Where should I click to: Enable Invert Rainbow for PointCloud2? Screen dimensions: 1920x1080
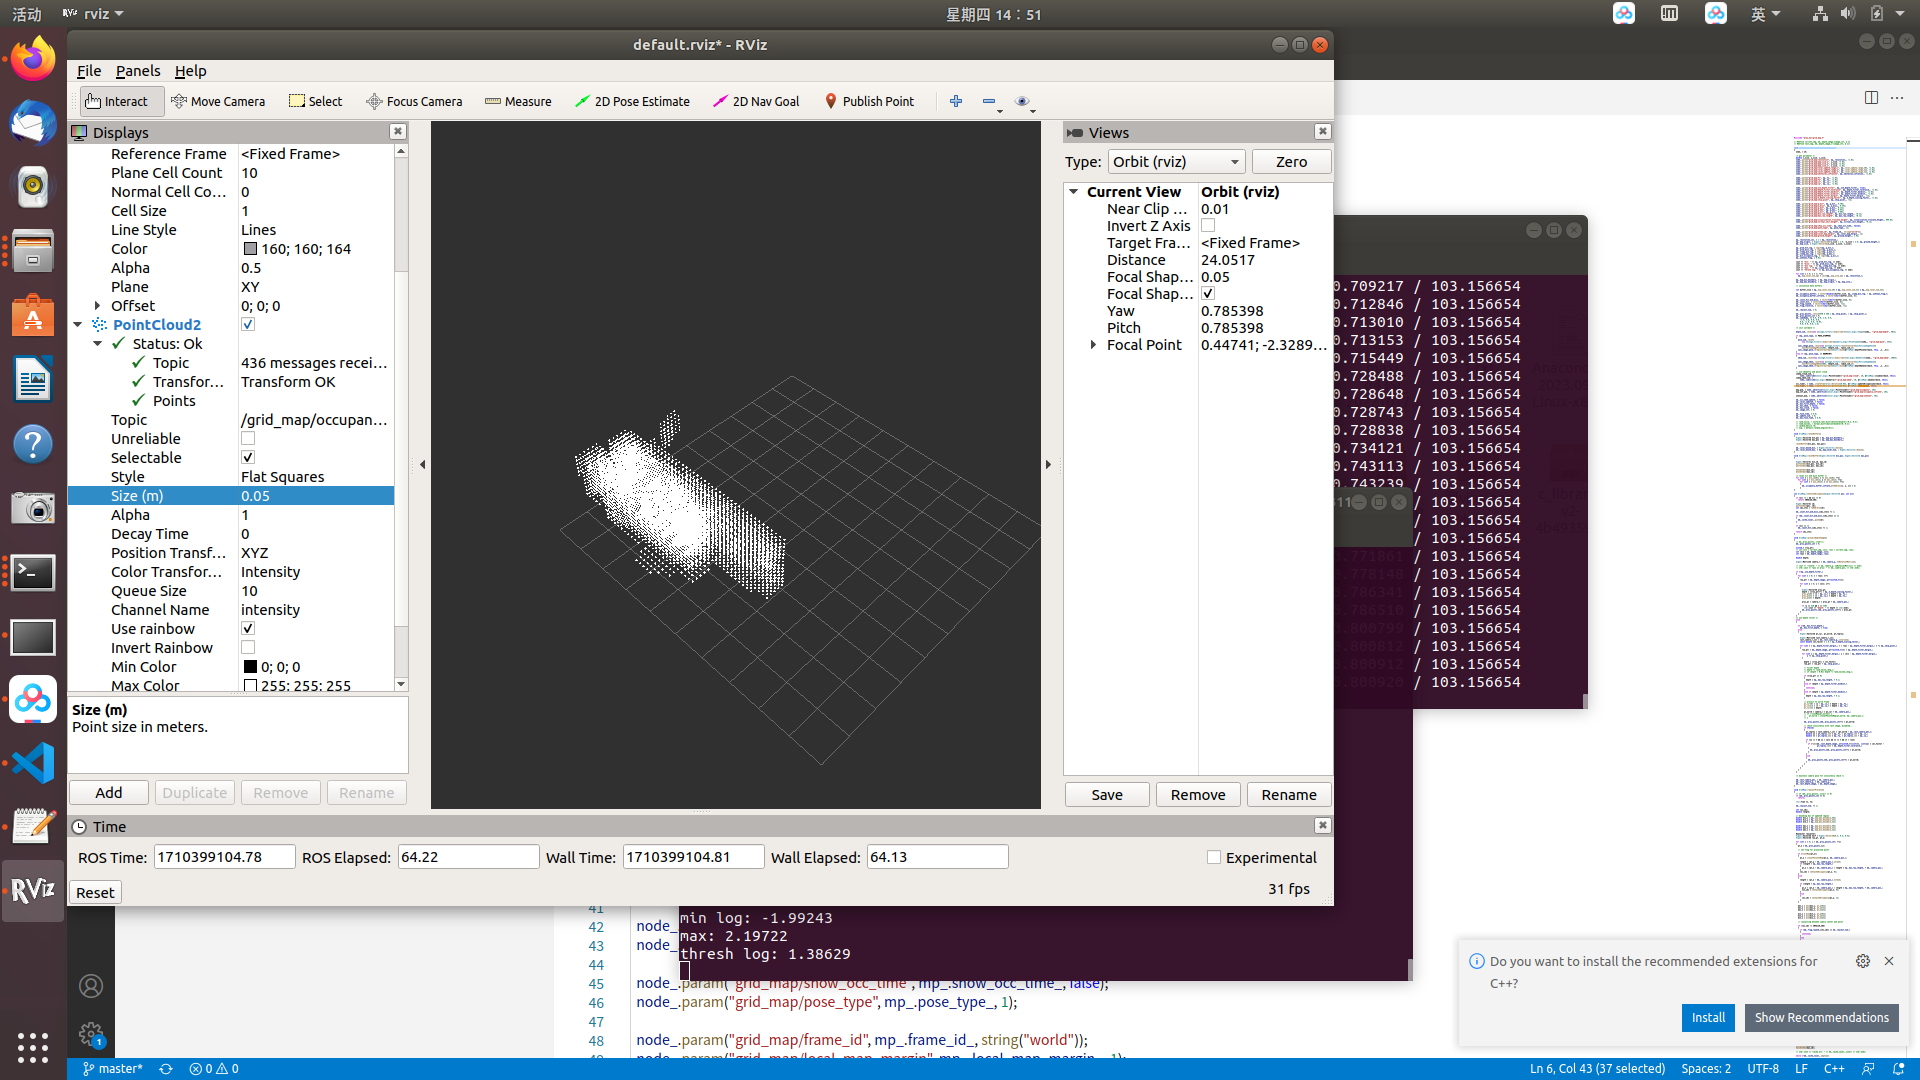247,647
